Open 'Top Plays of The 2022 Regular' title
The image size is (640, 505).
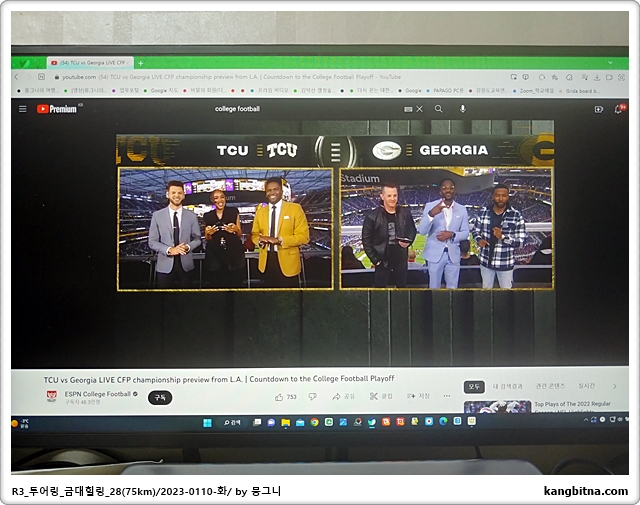coord(572,404)
